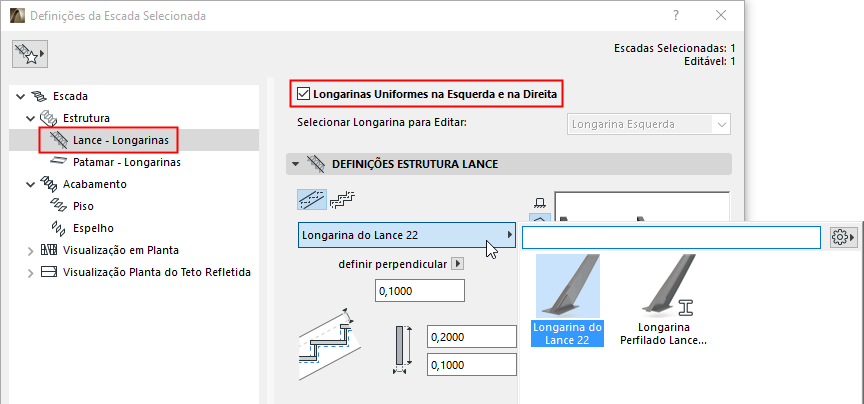
Task: Click the help question mark button
Action: pyautogui.click(x=677, y=16)
